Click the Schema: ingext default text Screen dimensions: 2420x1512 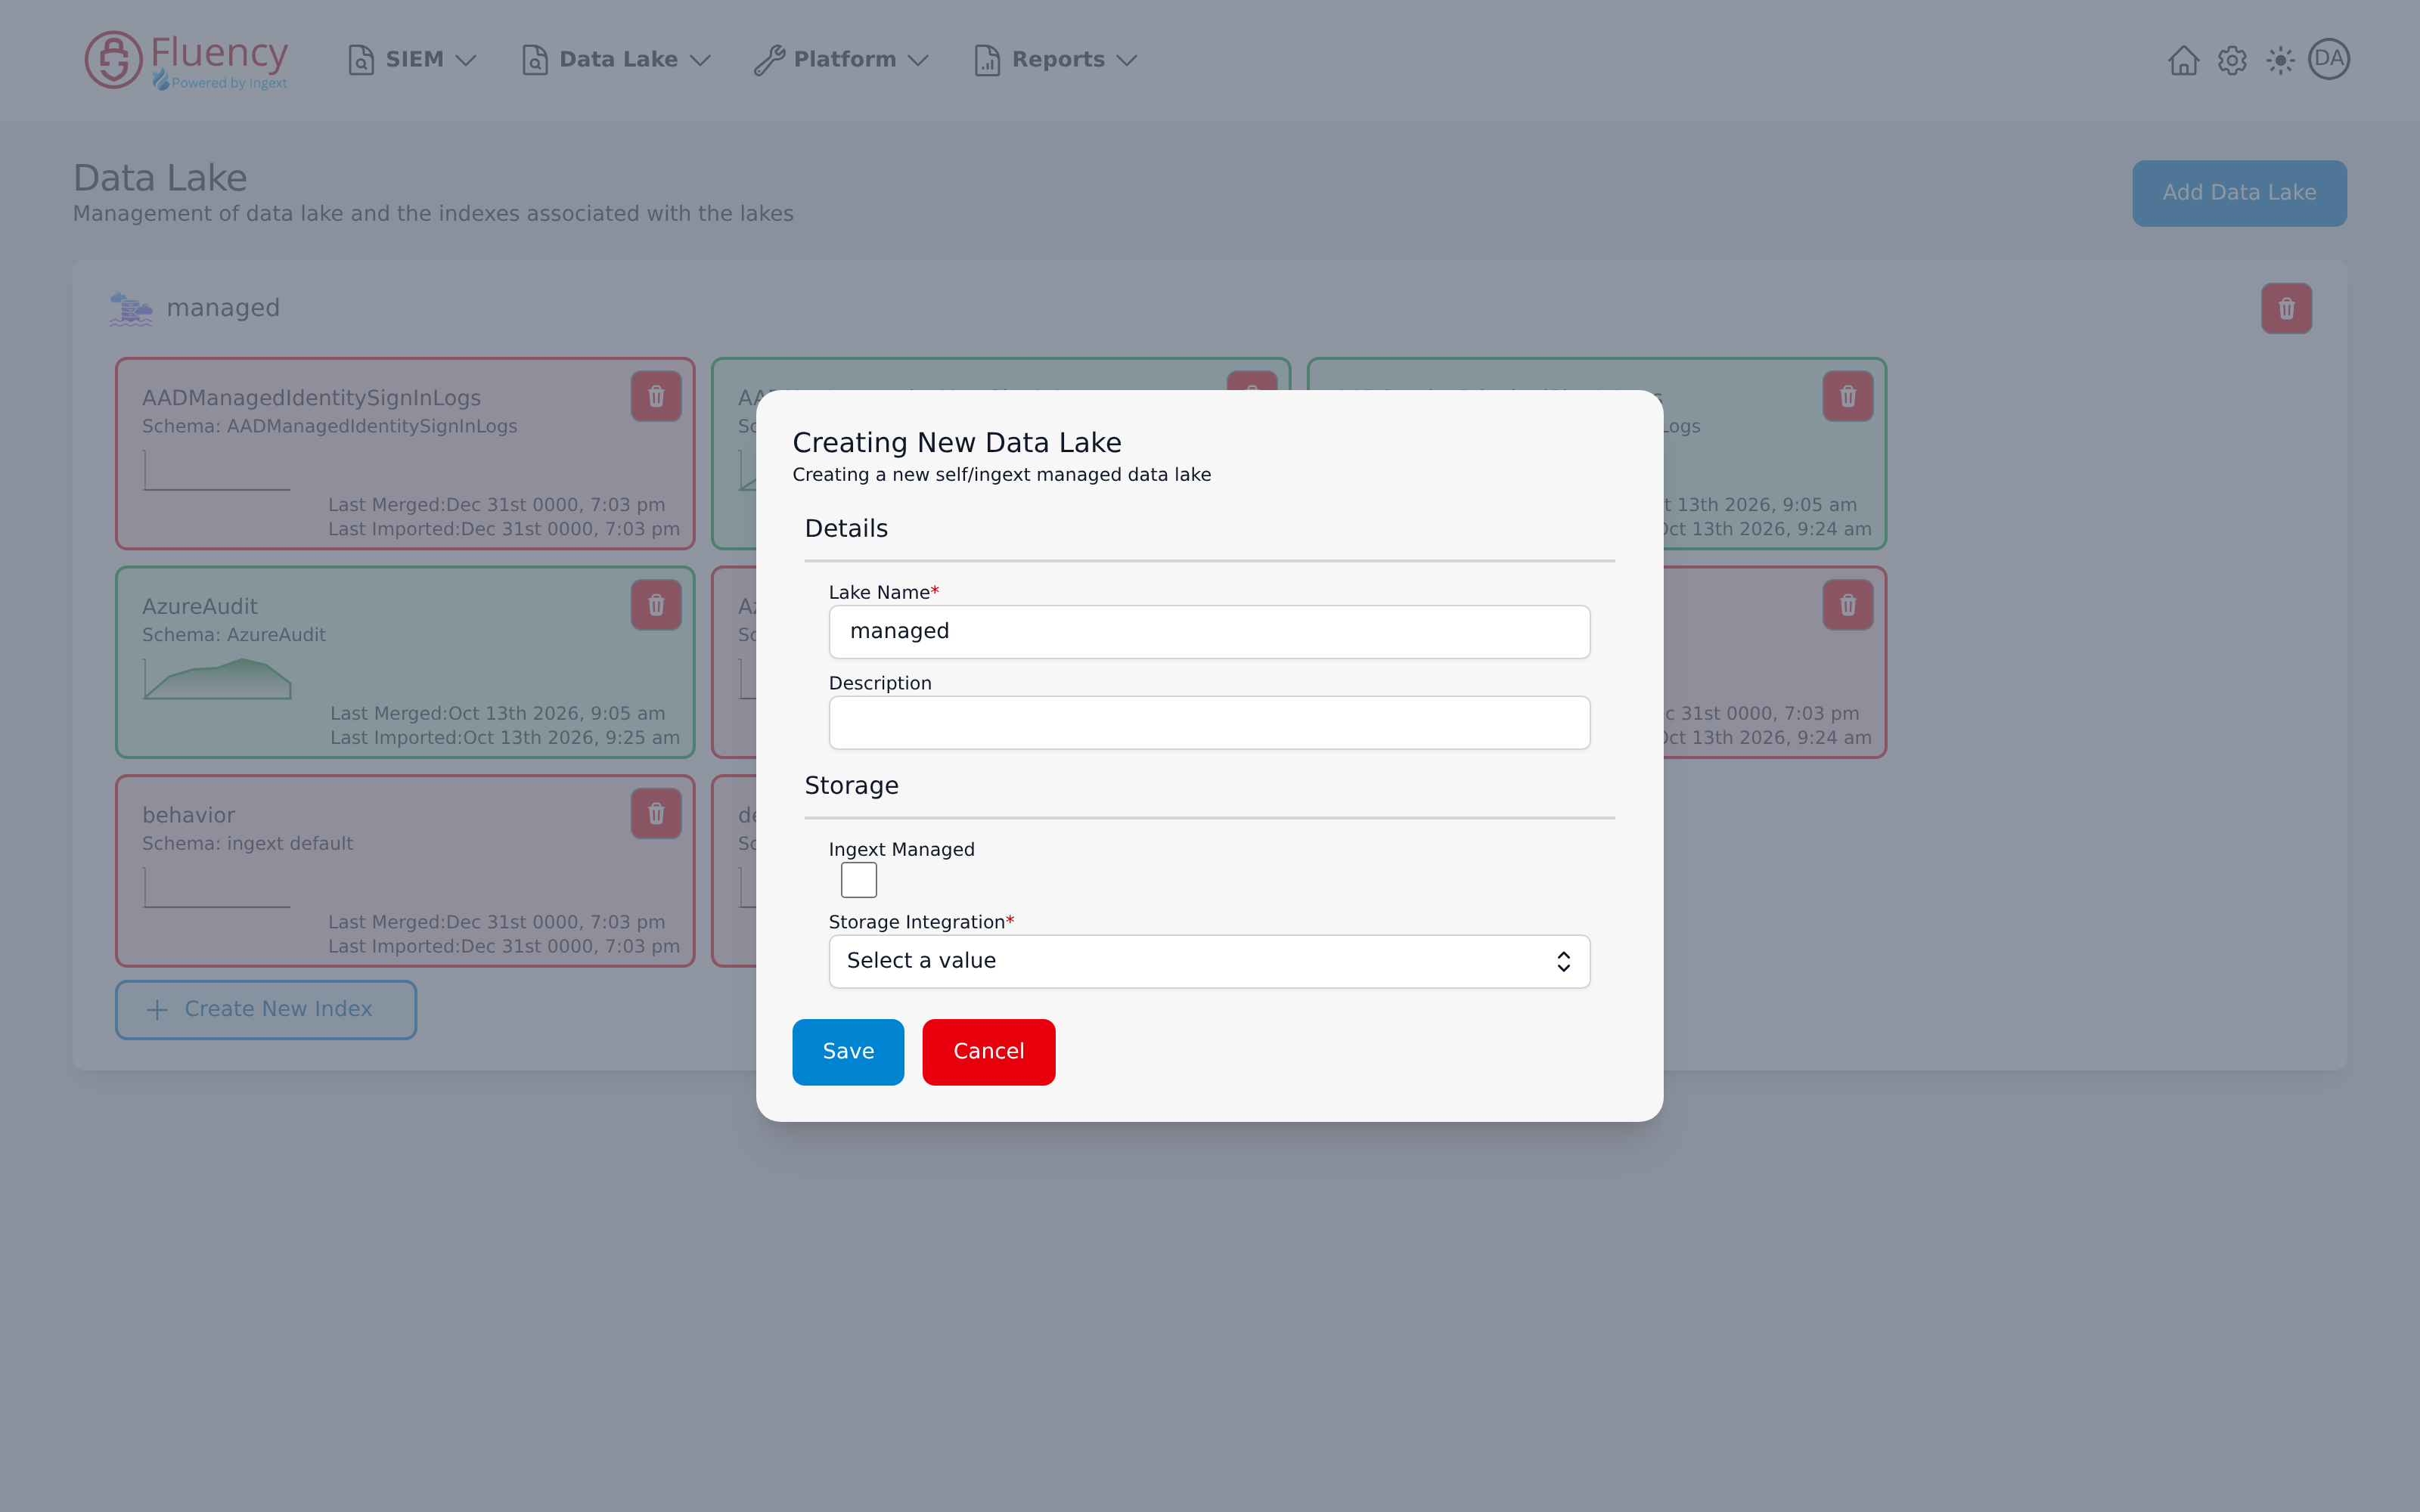(x=247, y=844)
